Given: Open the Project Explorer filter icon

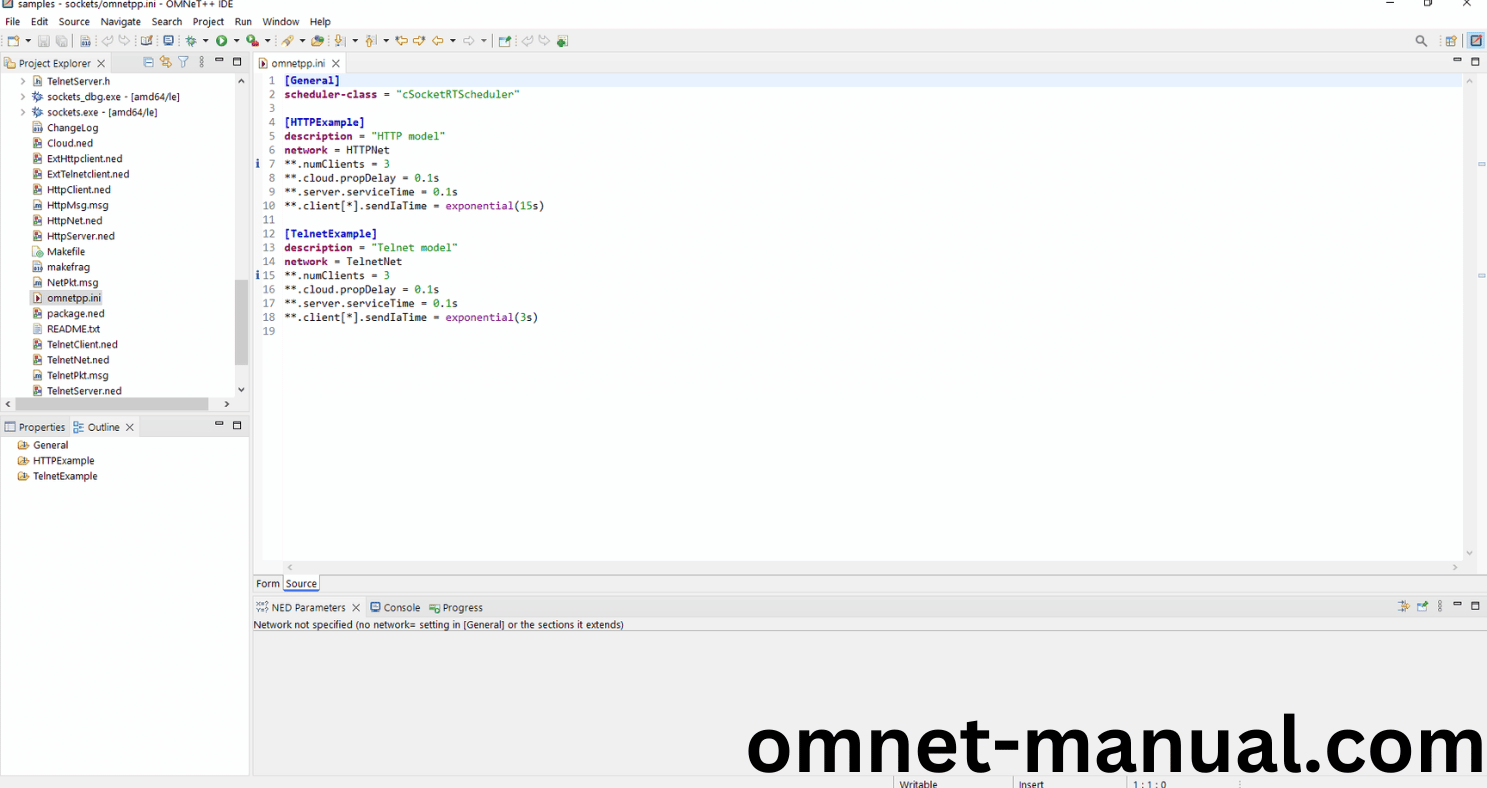Looking at the screenshot, I should (183, 62).
